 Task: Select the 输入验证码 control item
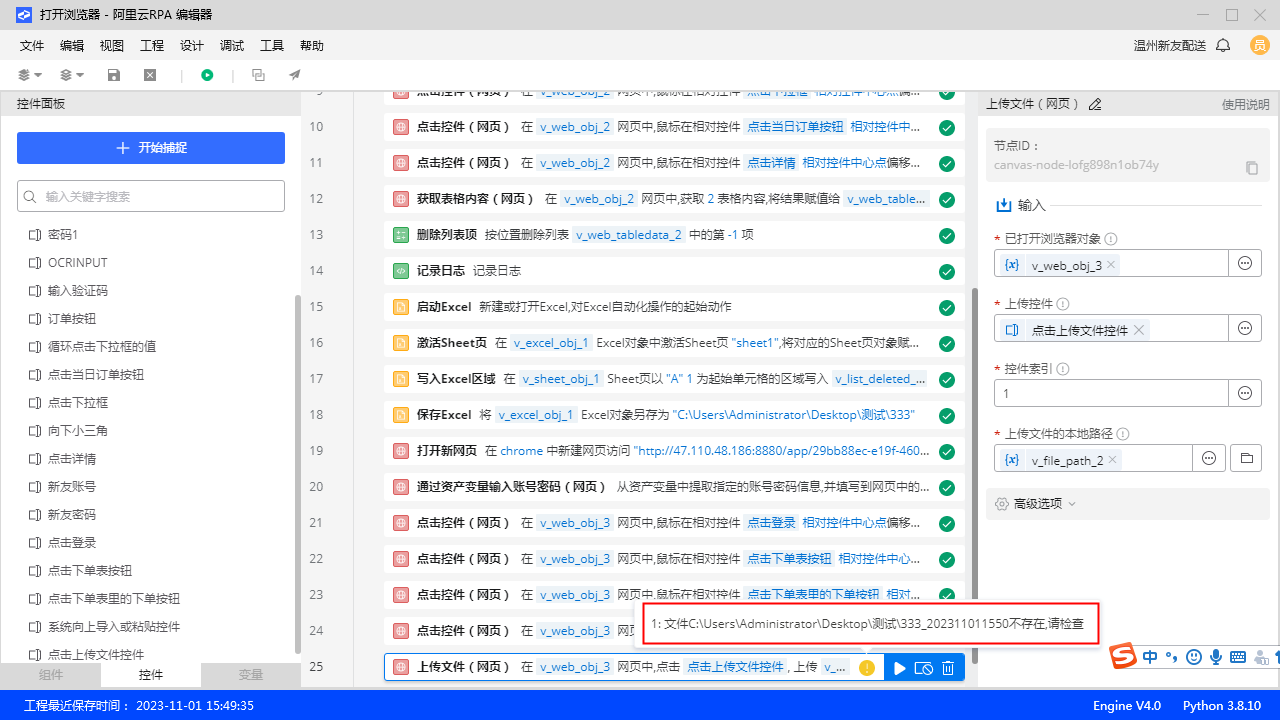(78, 290)
